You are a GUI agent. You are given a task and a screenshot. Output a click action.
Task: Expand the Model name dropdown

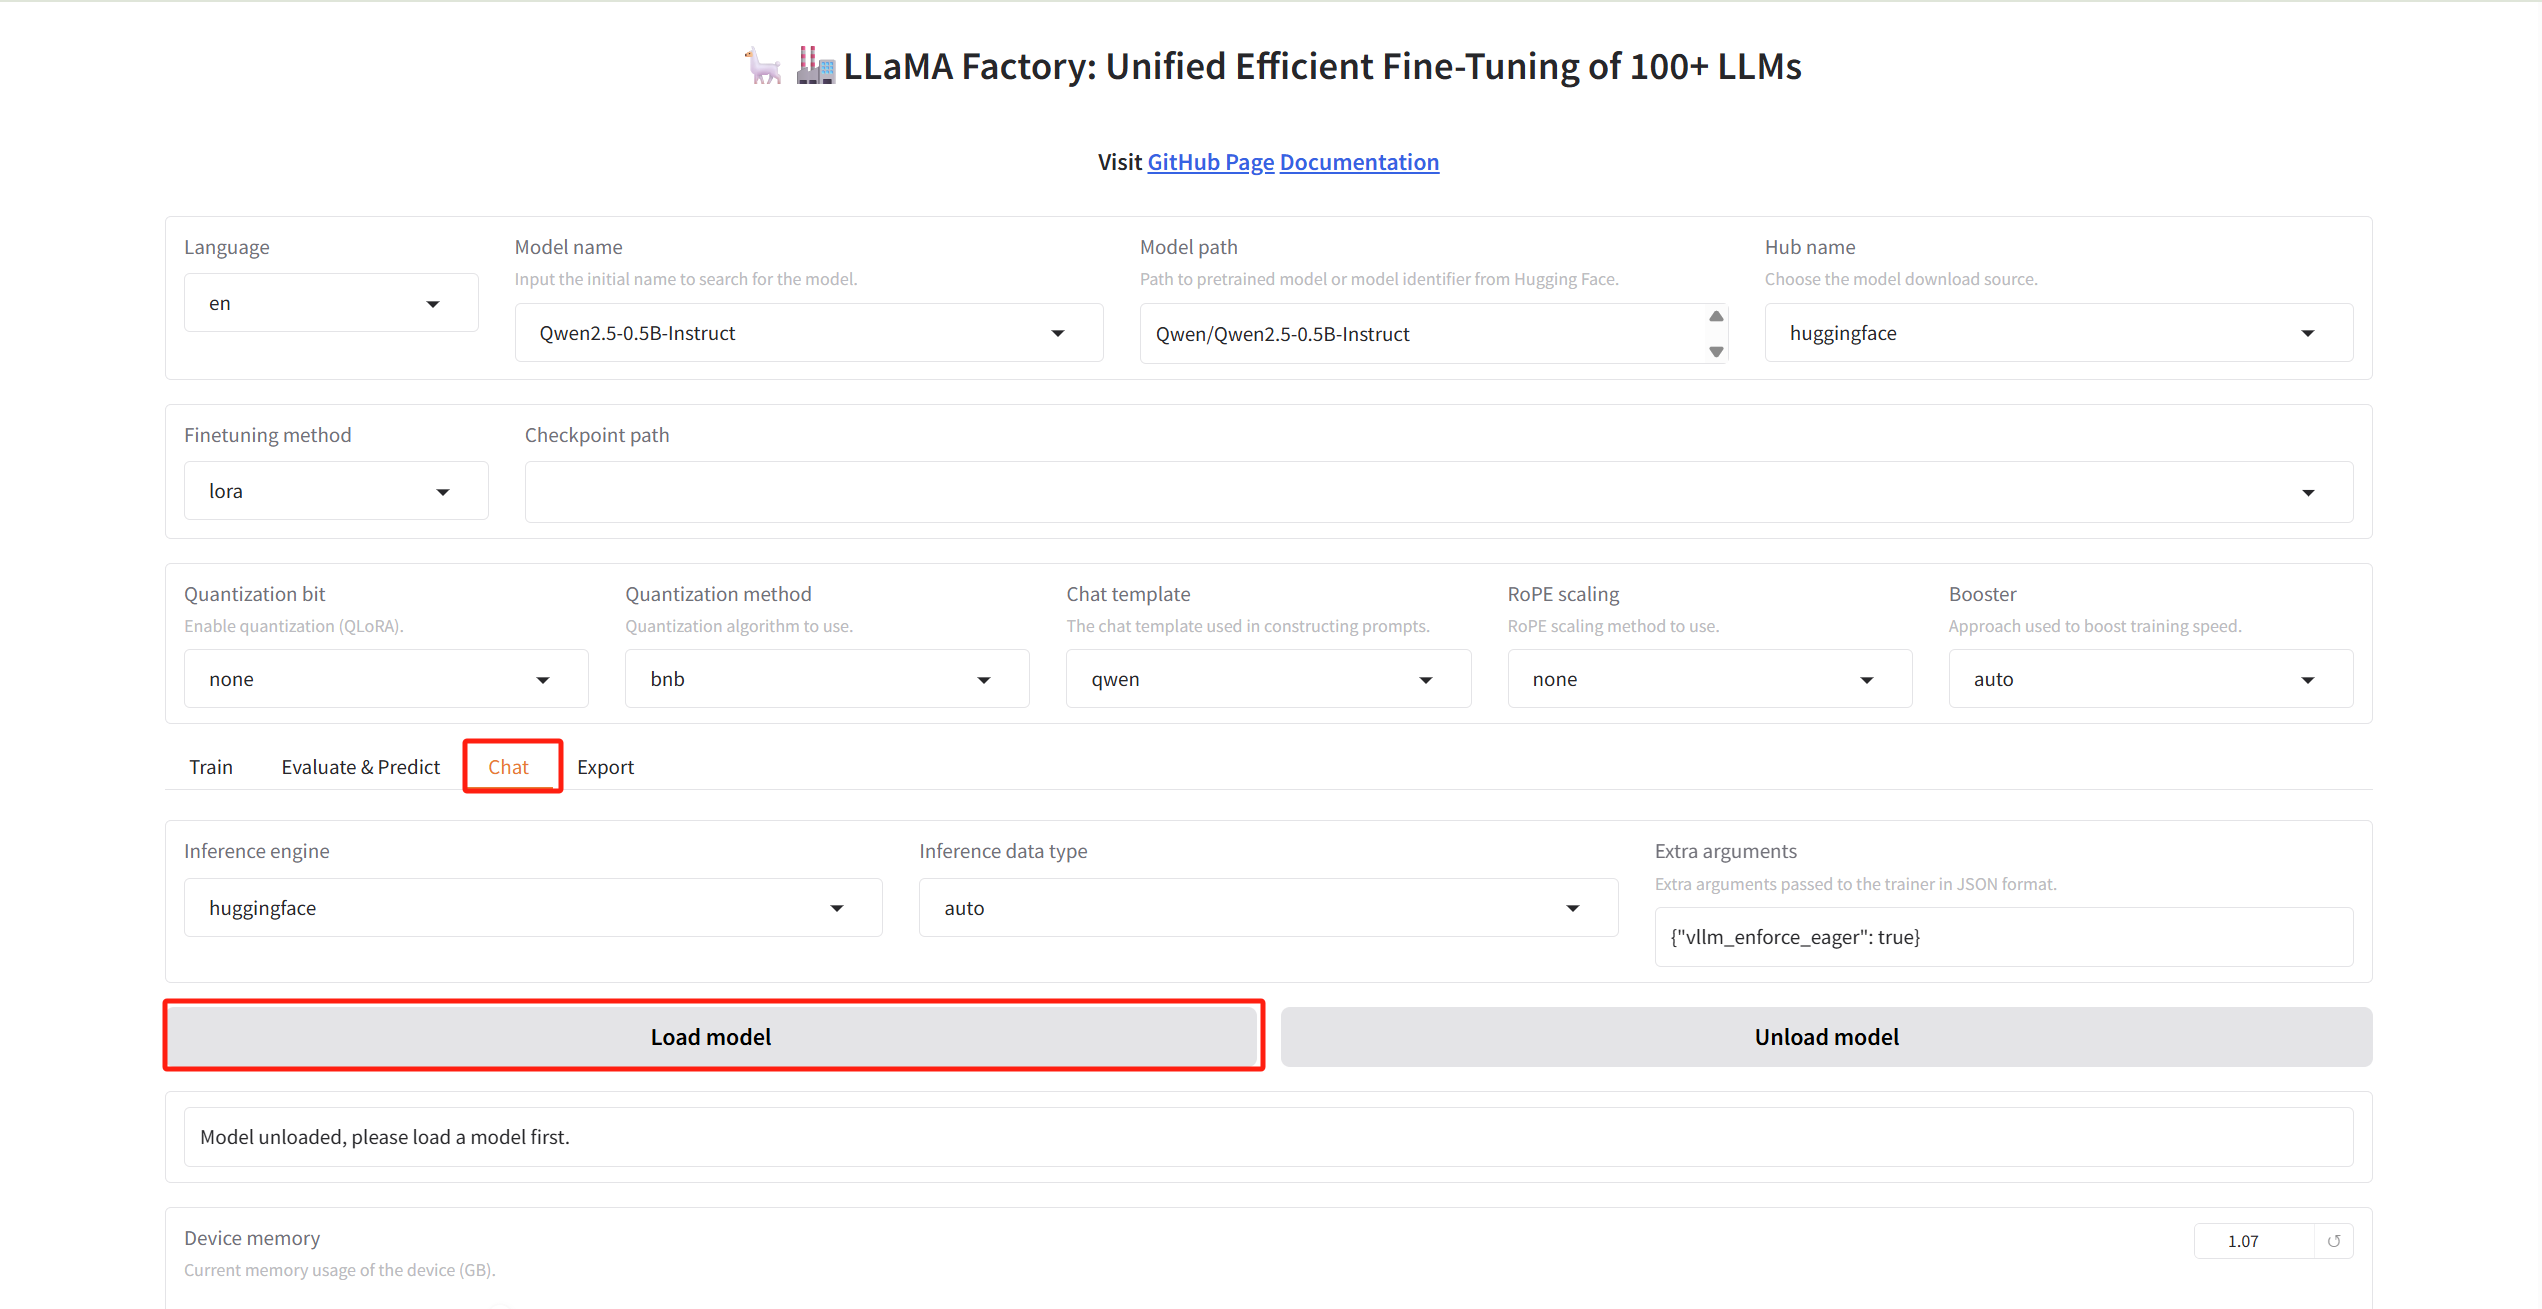click(x=1057, y=334)
